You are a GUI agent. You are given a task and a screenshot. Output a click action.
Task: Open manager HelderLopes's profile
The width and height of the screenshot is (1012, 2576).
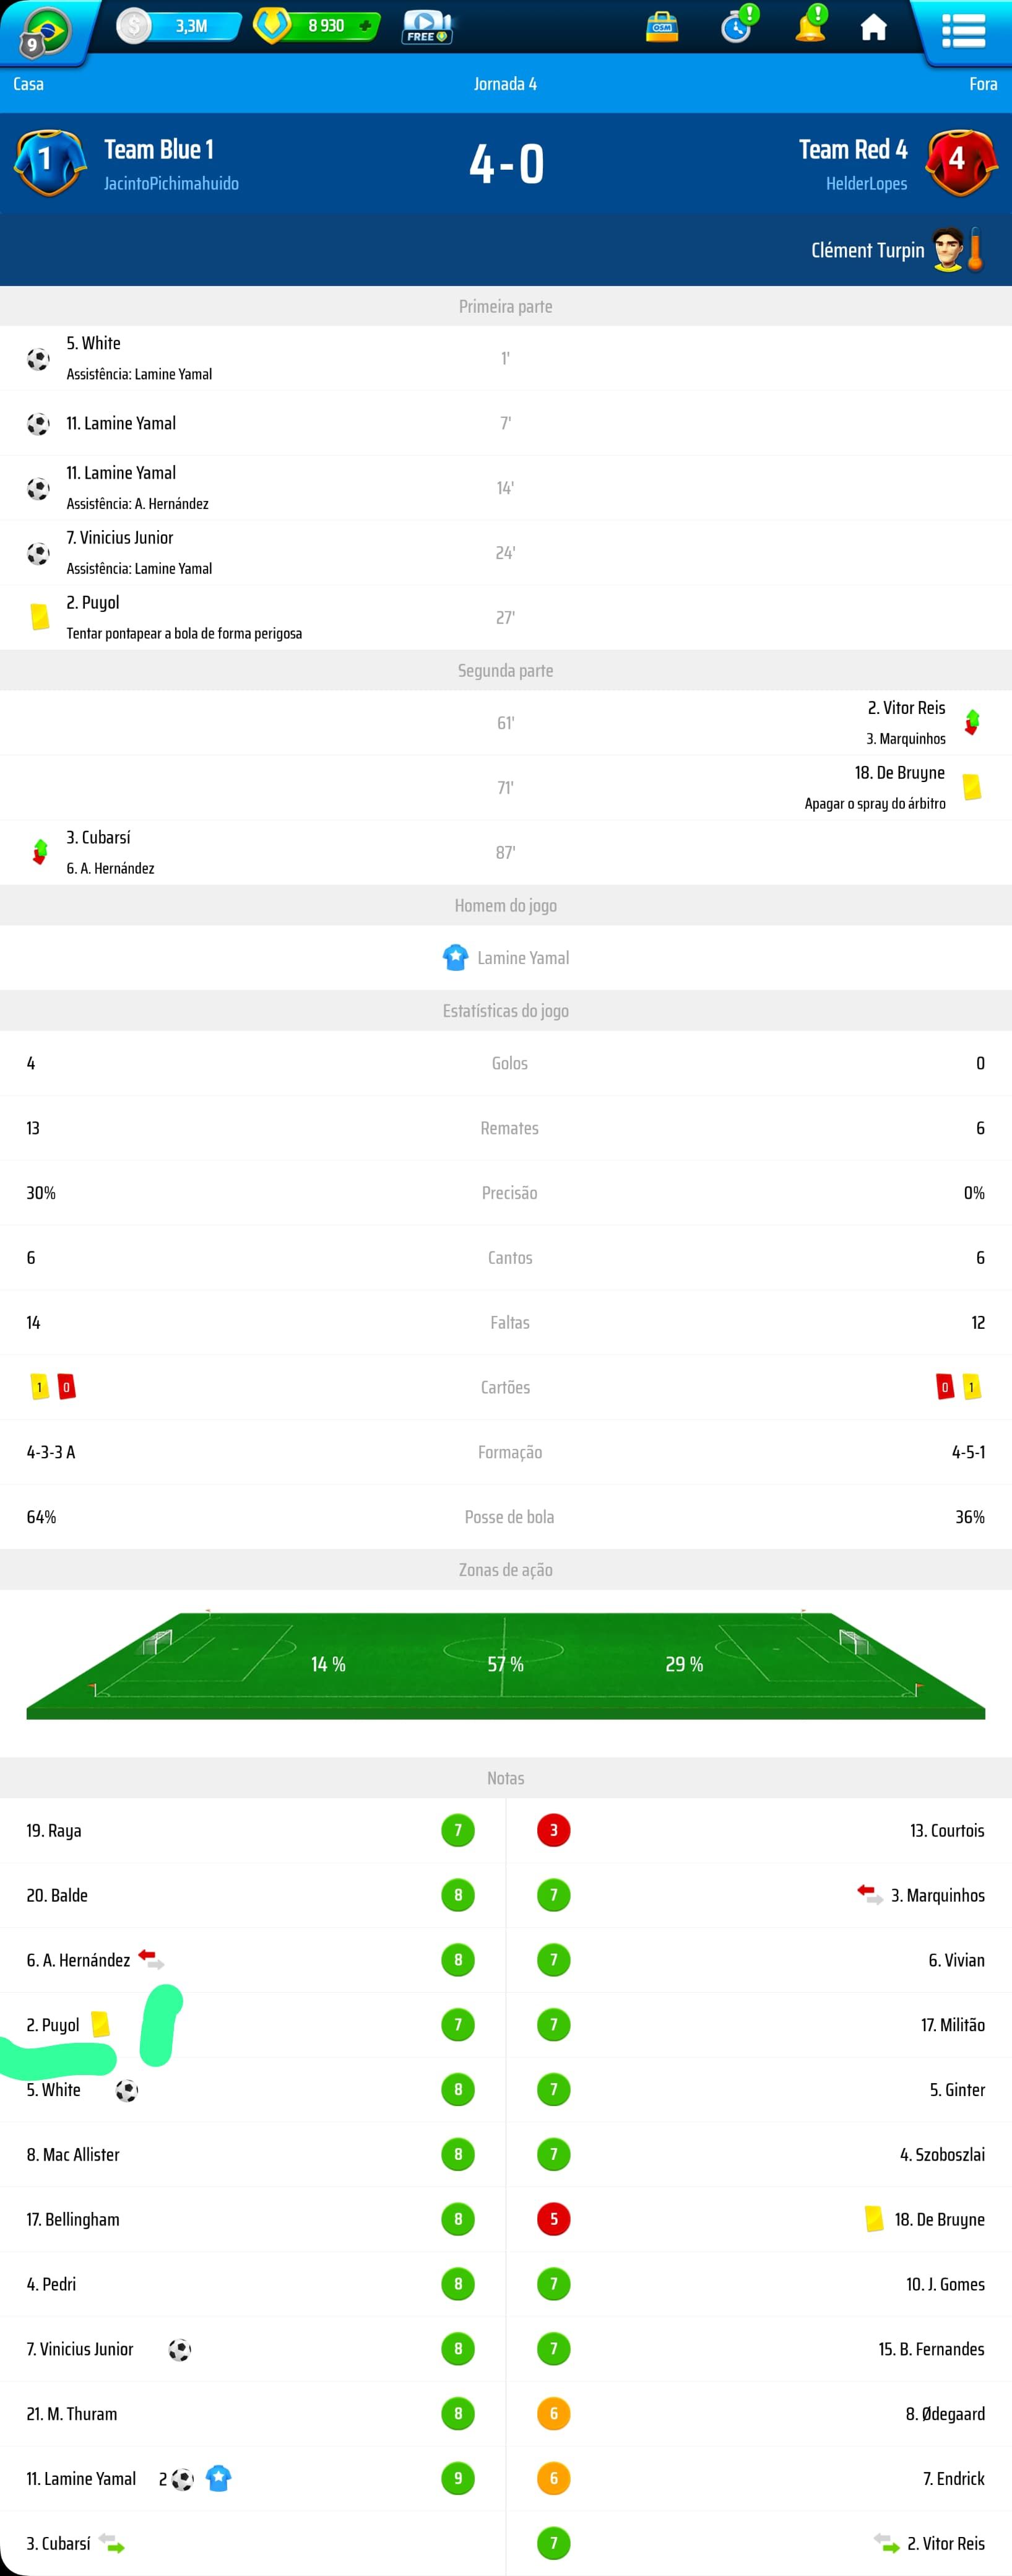pyautogui.click(x=866, y=184)
